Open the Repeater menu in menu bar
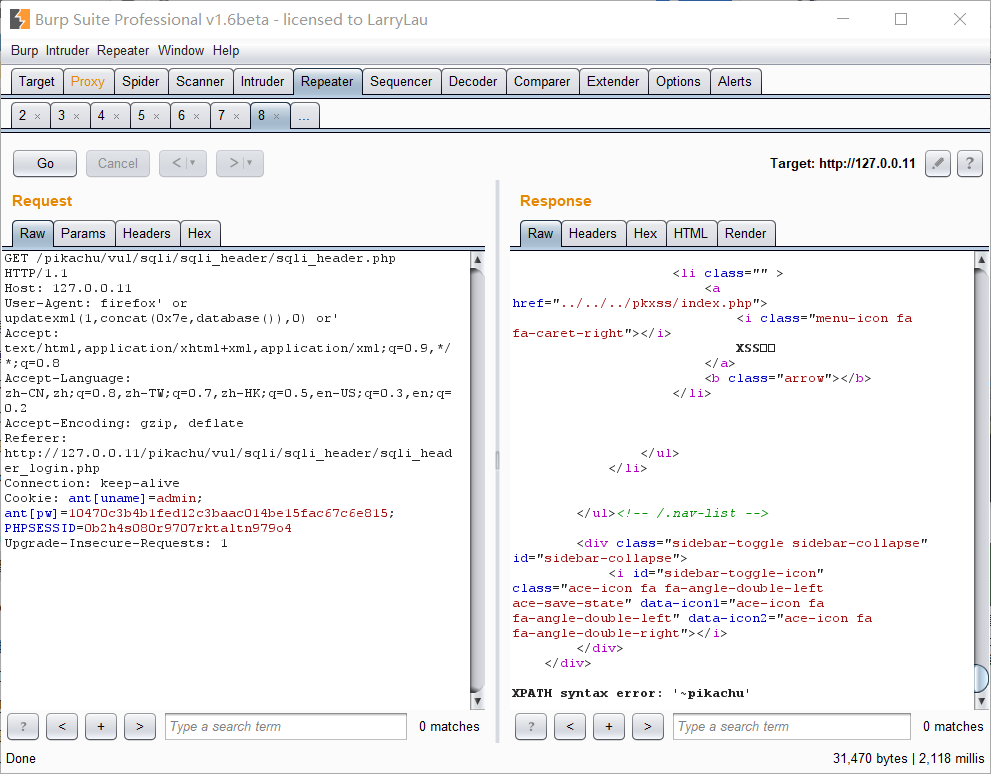991x774 pixels. (x=123, y=51)
